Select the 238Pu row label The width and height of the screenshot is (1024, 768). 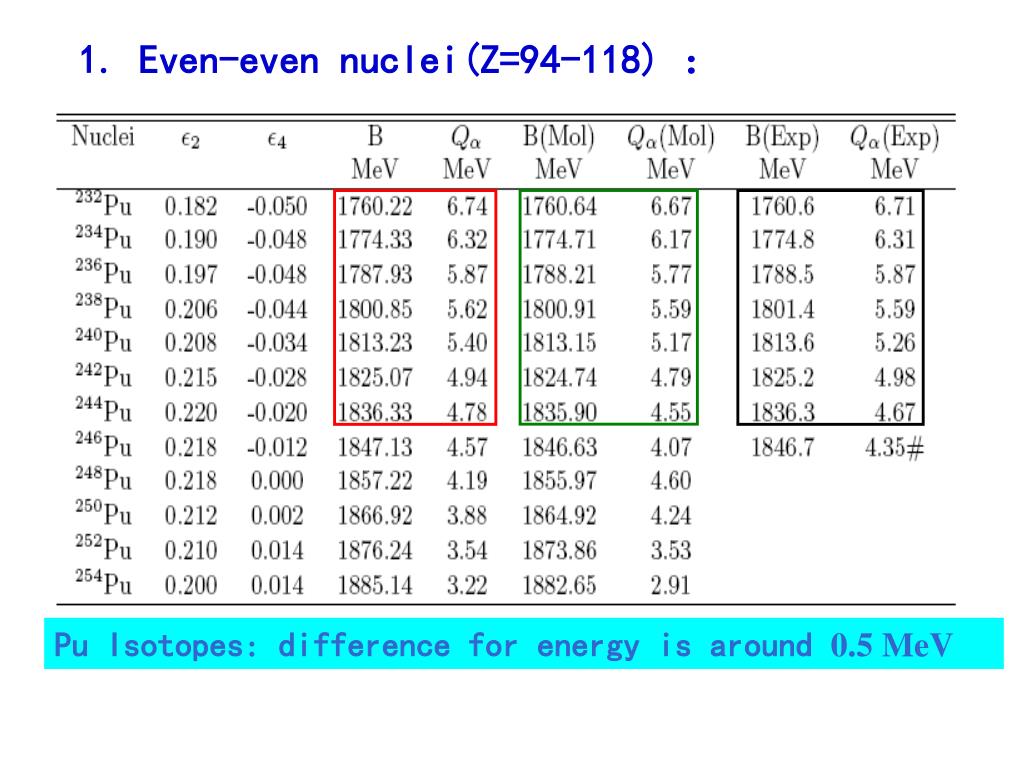coord(103,306)
